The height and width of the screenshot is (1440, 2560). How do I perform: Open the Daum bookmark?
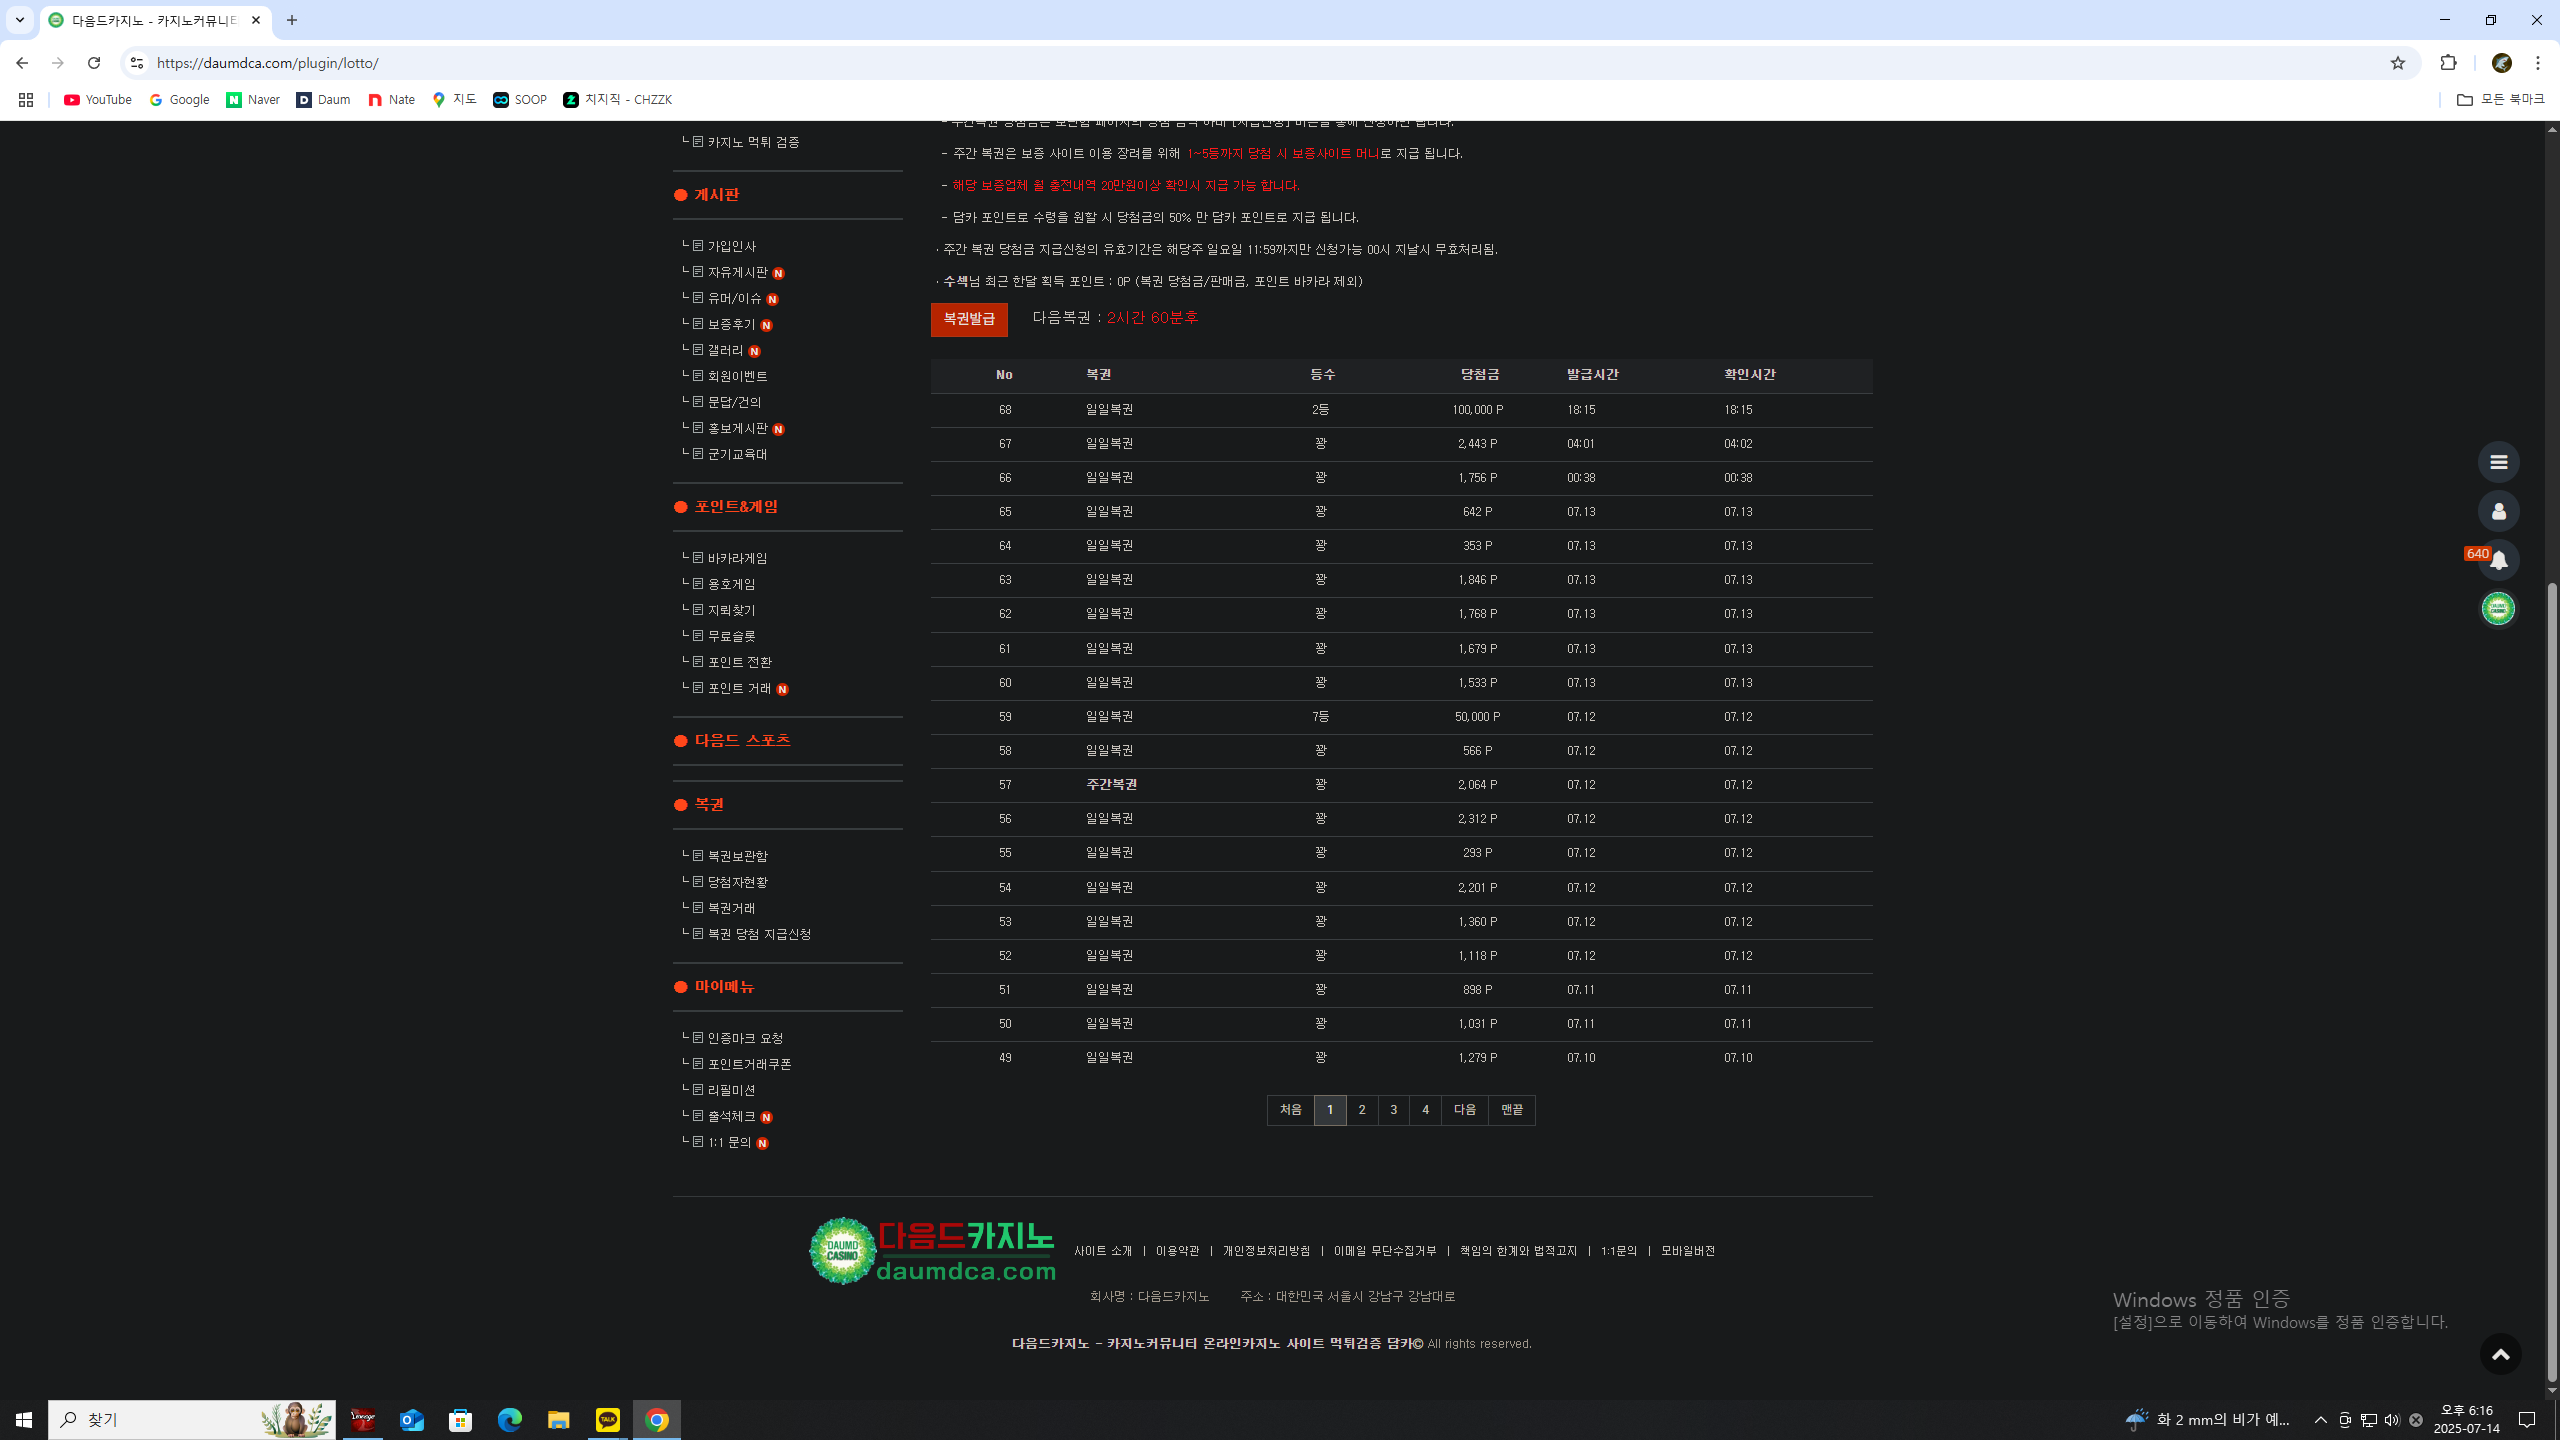(323, 100)
